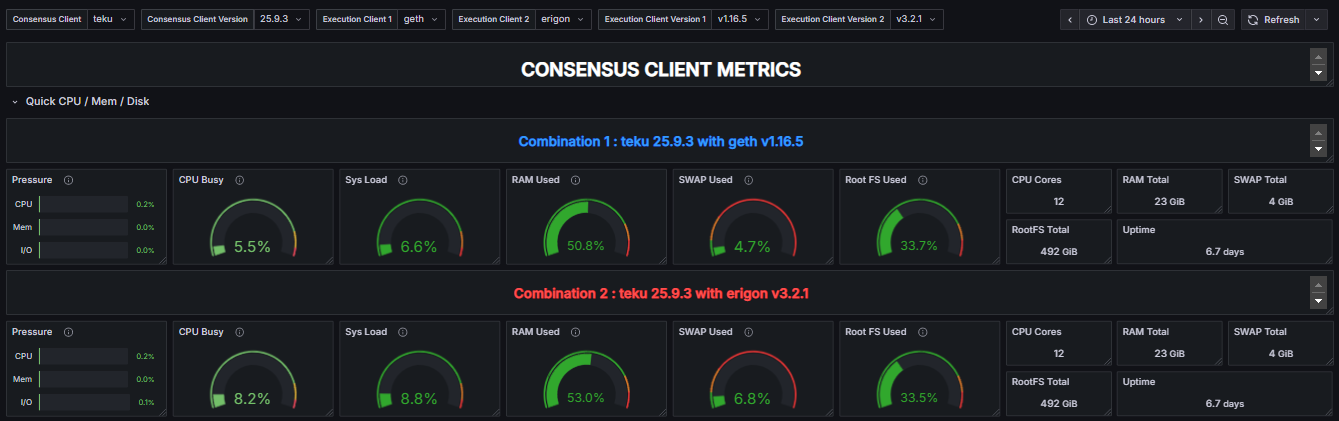This screenshot has width=1339, height=421.
Task: Click the zoom out time range icon
Action: 1223,19
